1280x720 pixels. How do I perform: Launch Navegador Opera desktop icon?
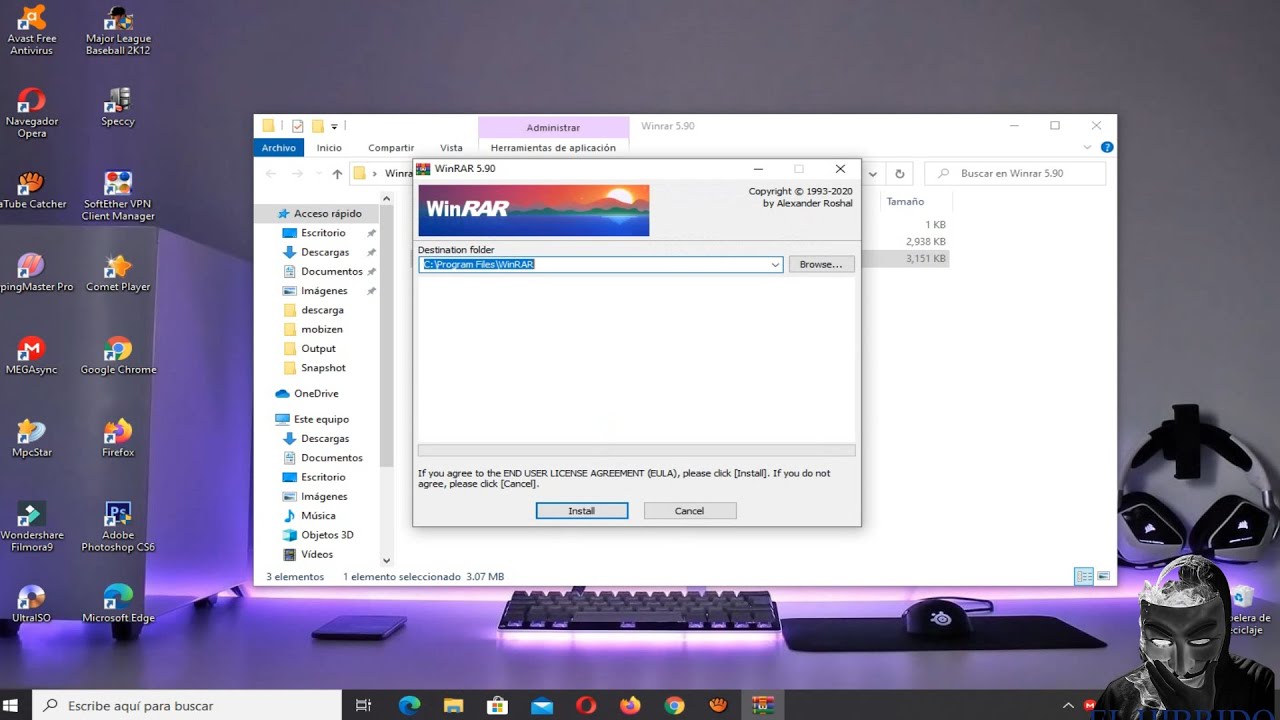click(32, 112)
